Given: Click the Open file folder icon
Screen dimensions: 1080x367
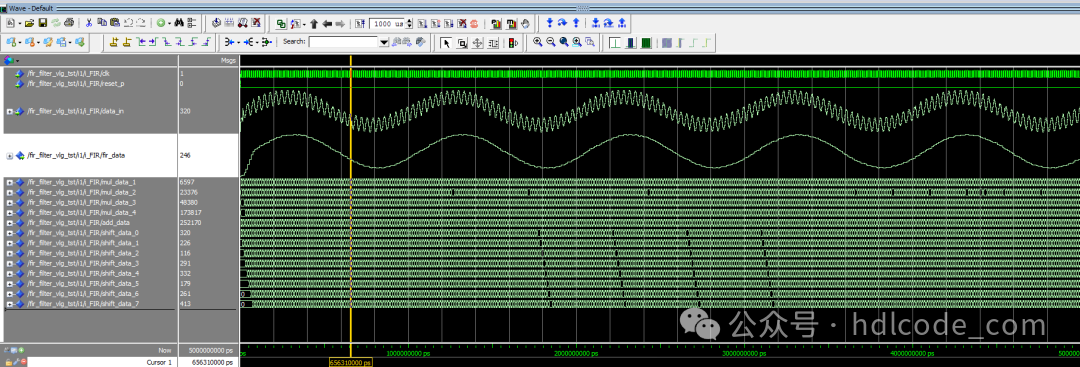Looking at the screenshot, I should coord(29,23).
